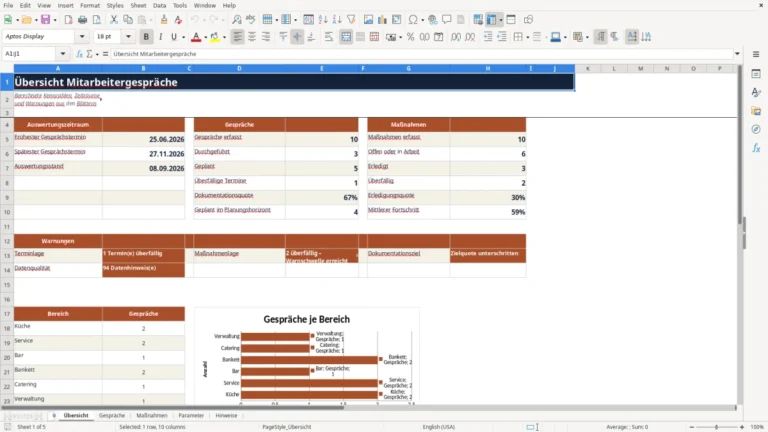Click the formula input line

click(x=421, y=54)
